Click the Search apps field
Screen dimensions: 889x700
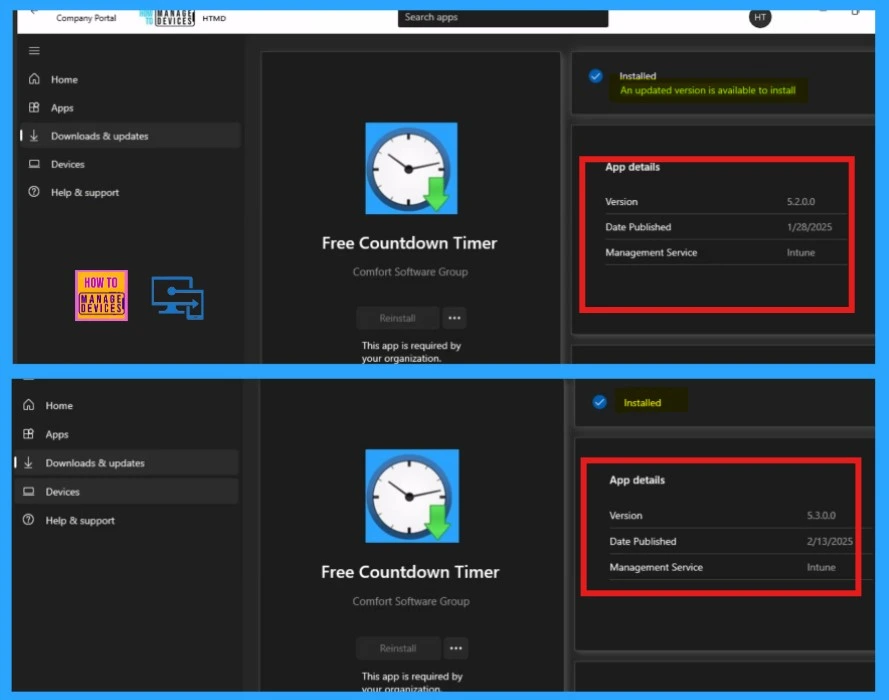(x=503, y=18)
